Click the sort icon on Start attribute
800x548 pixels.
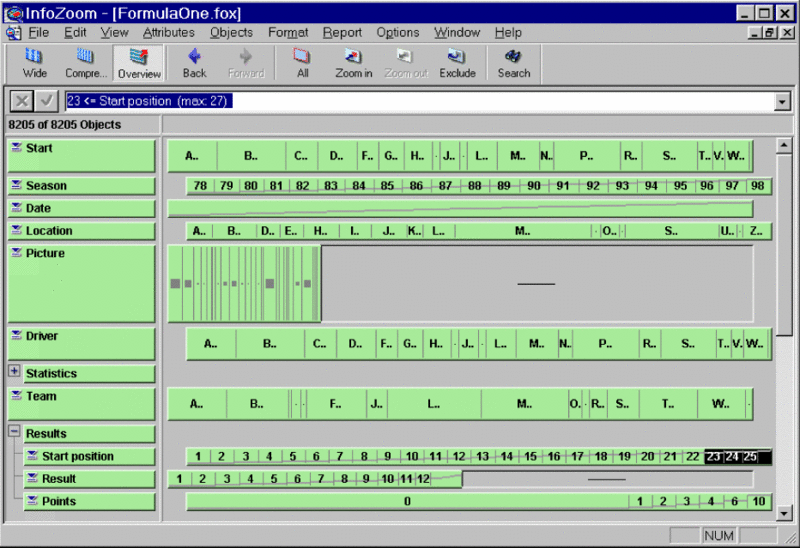(17, 147)
